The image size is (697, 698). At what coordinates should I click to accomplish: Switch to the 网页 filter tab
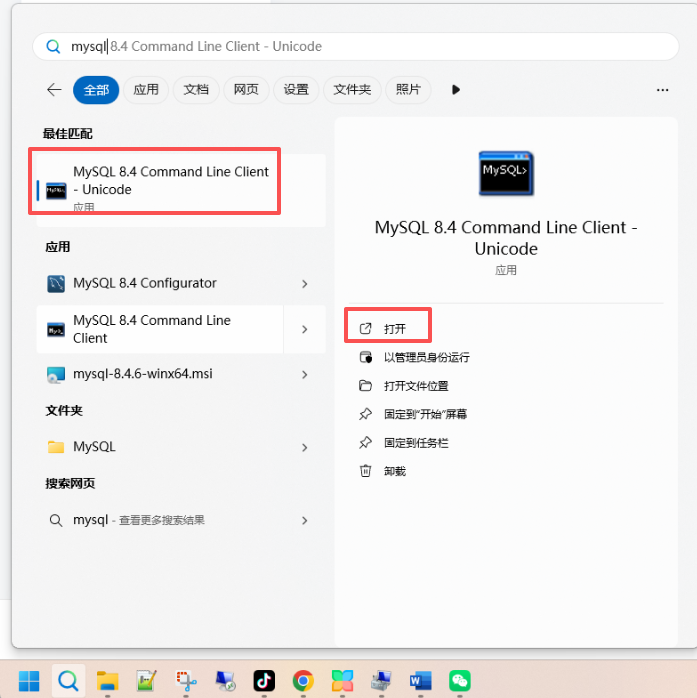(x=246, y=90)
